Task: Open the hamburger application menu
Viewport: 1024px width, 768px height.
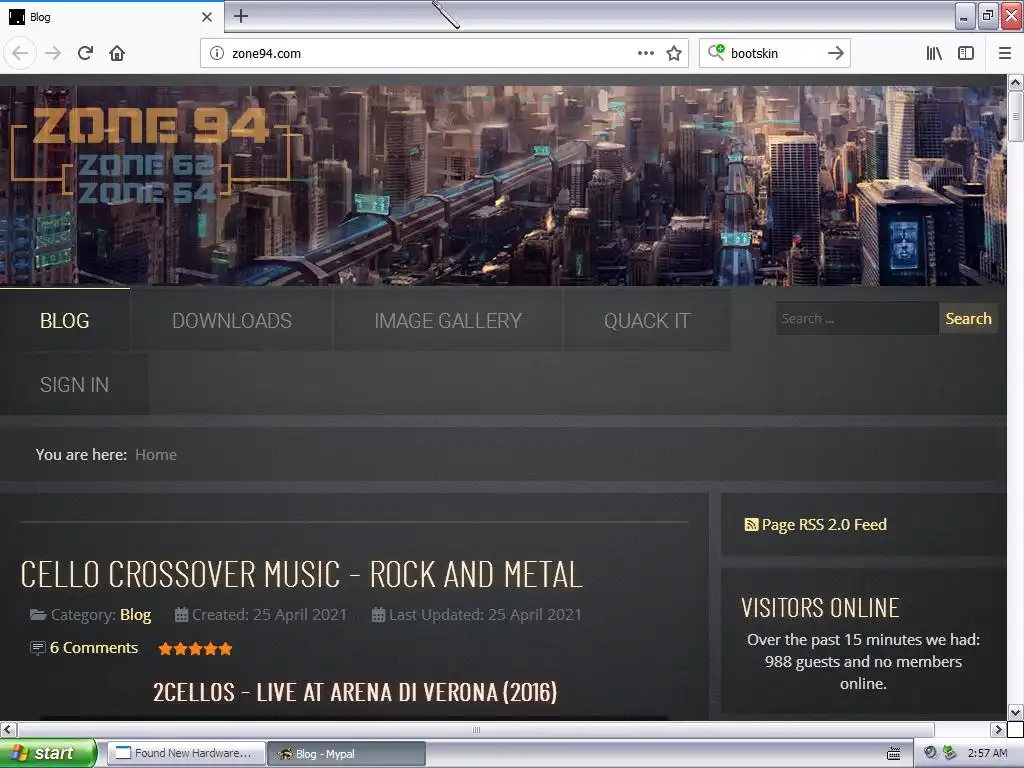Action: click(x=1005, y=54)
